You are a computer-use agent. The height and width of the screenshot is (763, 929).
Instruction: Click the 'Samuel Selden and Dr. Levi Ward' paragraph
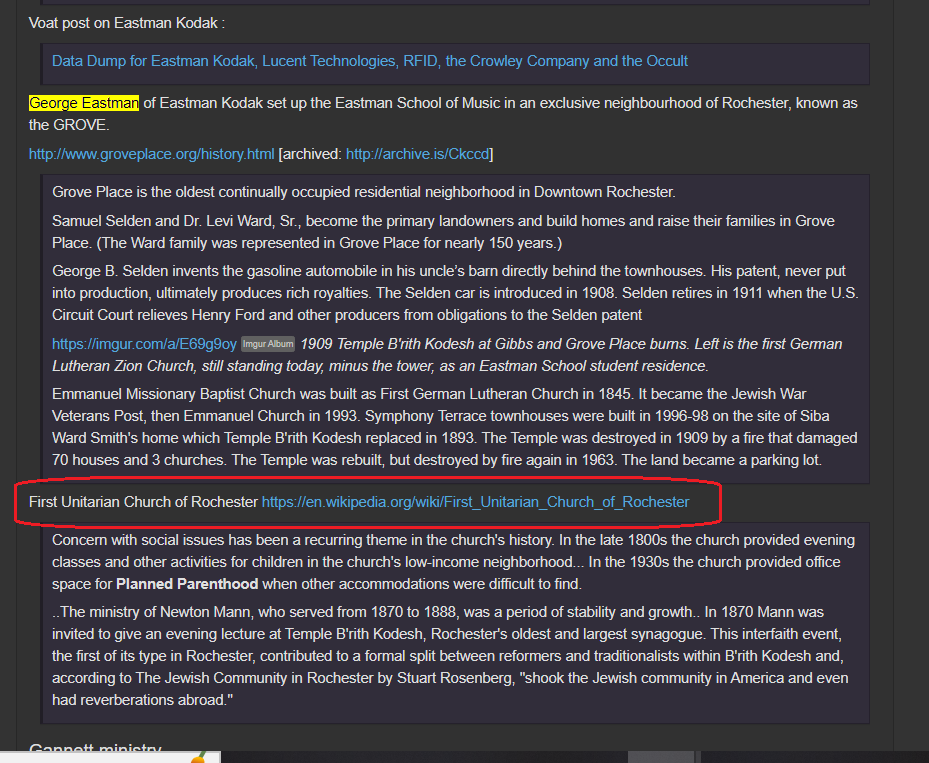(443, 232)
